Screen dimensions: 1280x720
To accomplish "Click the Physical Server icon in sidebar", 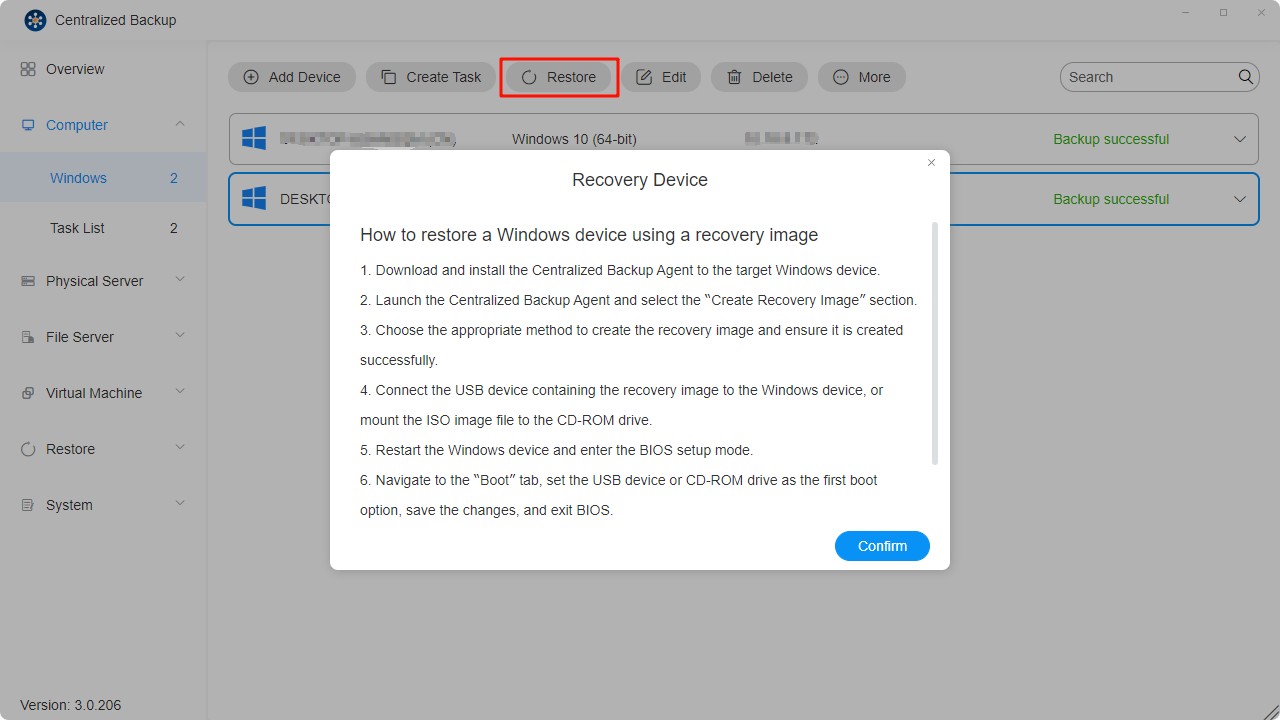I will [28, 281].
